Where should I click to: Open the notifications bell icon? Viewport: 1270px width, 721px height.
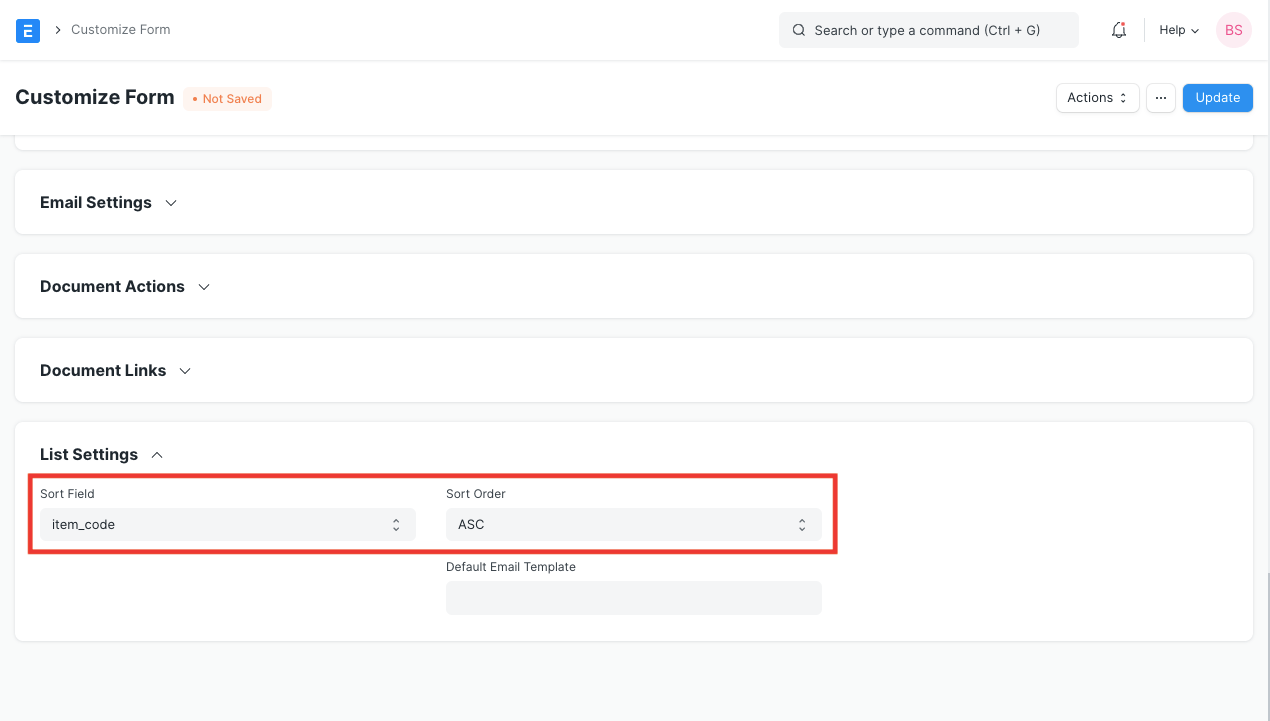[x=1119, y=30]
